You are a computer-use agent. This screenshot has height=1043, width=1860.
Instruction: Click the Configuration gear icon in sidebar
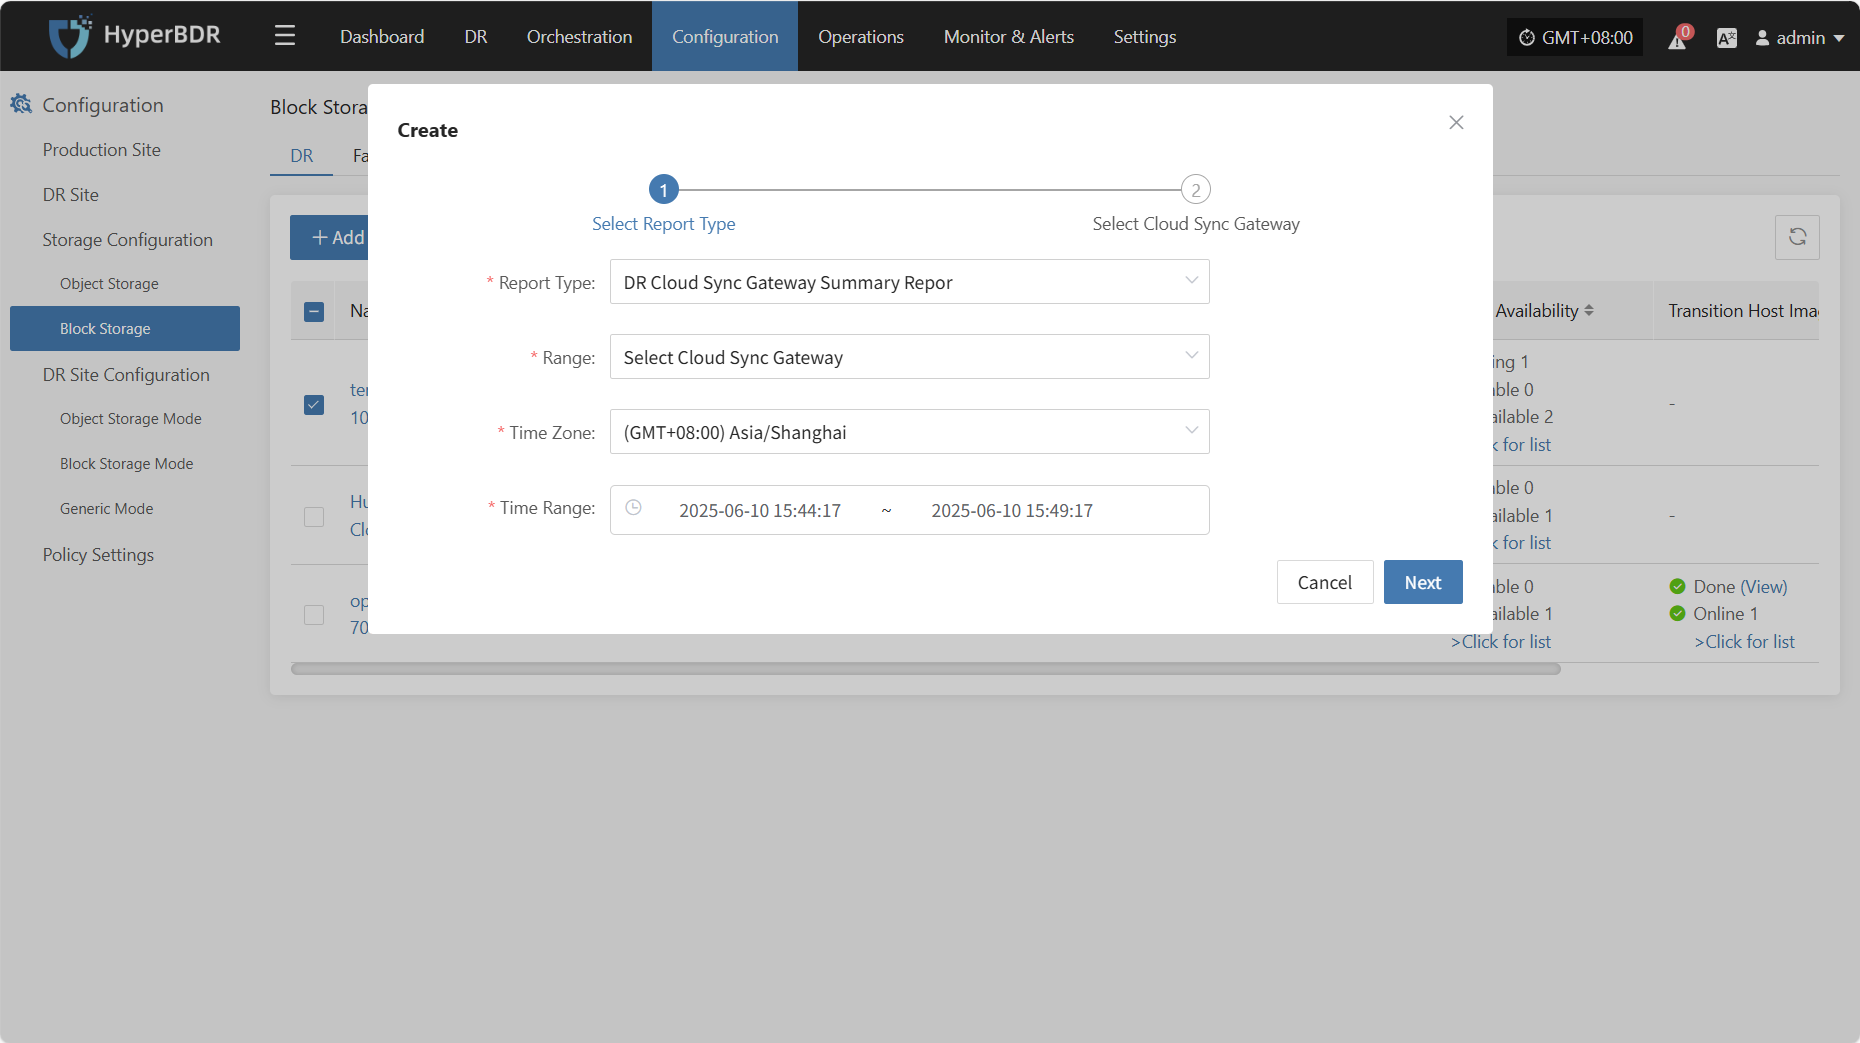21,104
